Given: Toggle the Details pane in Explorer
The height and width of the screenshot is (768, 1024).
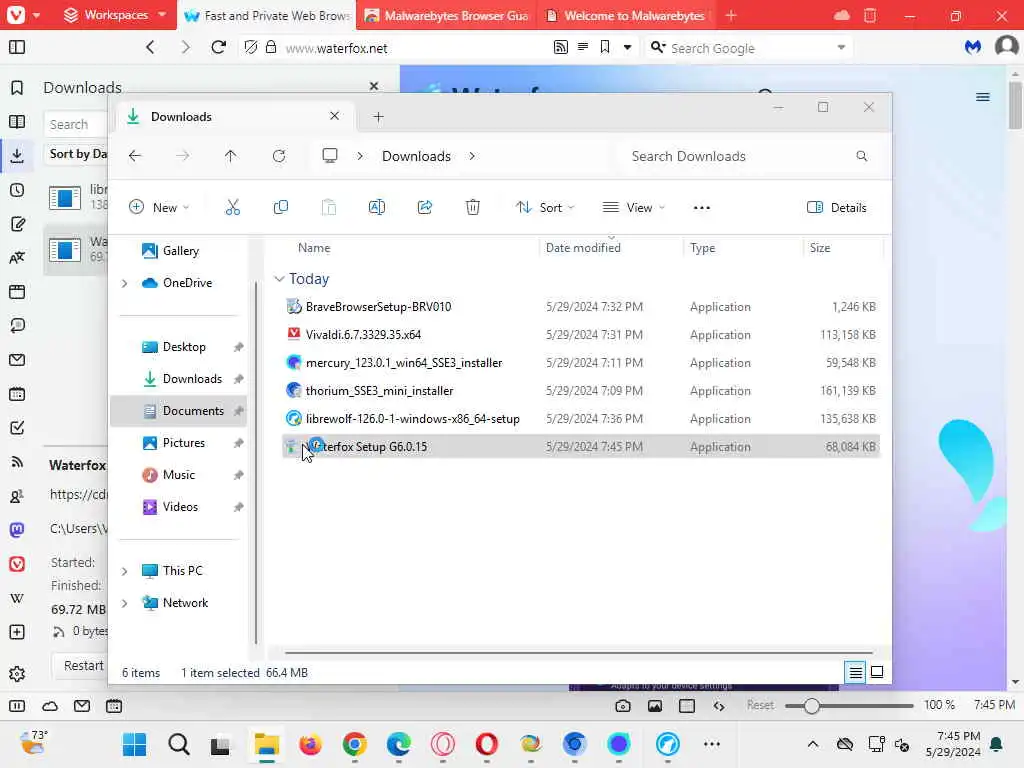Looking at the screenshot, I should [x=837, y=208].
